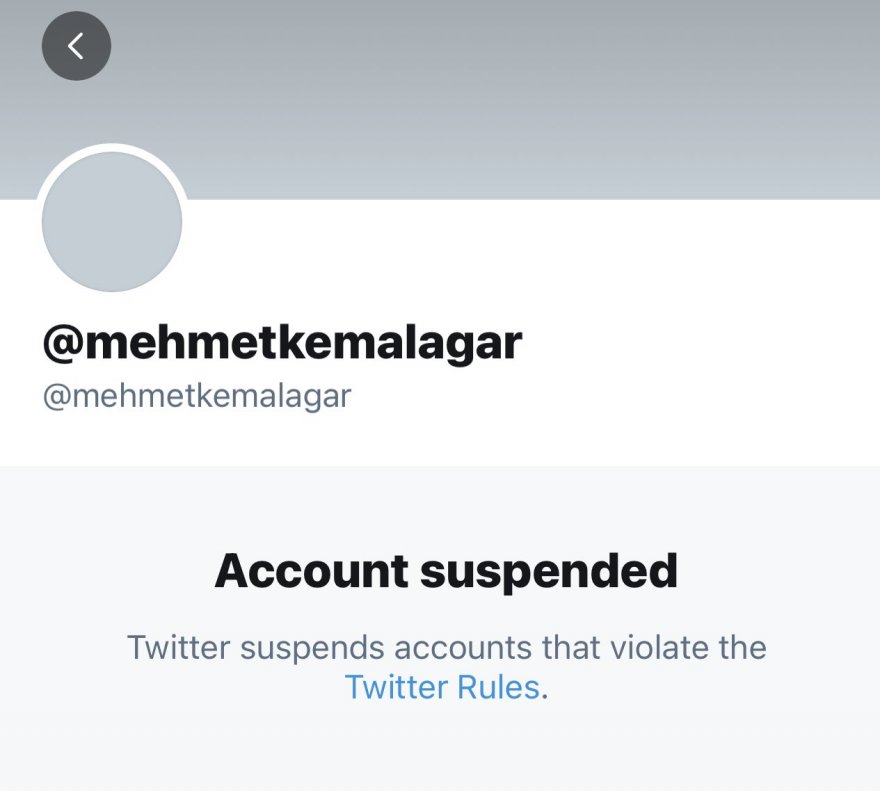Viewport: 880px width, 791px height.
Task: Tap the Account suspended heading
Action: (446, 571)
